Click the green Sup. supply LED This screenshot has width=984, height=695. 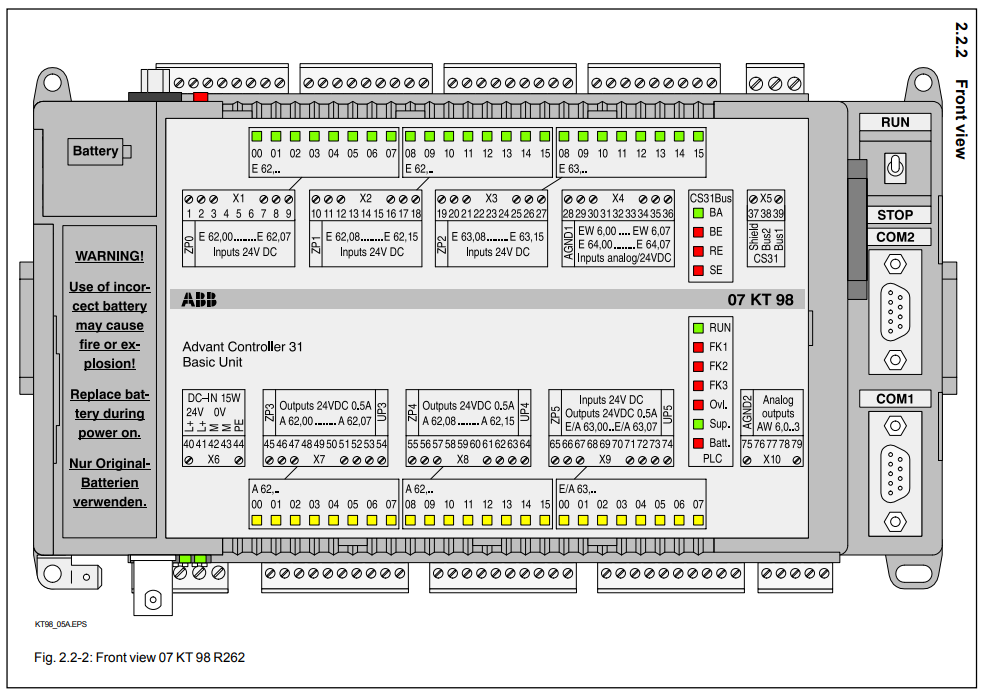coord(698,424)
